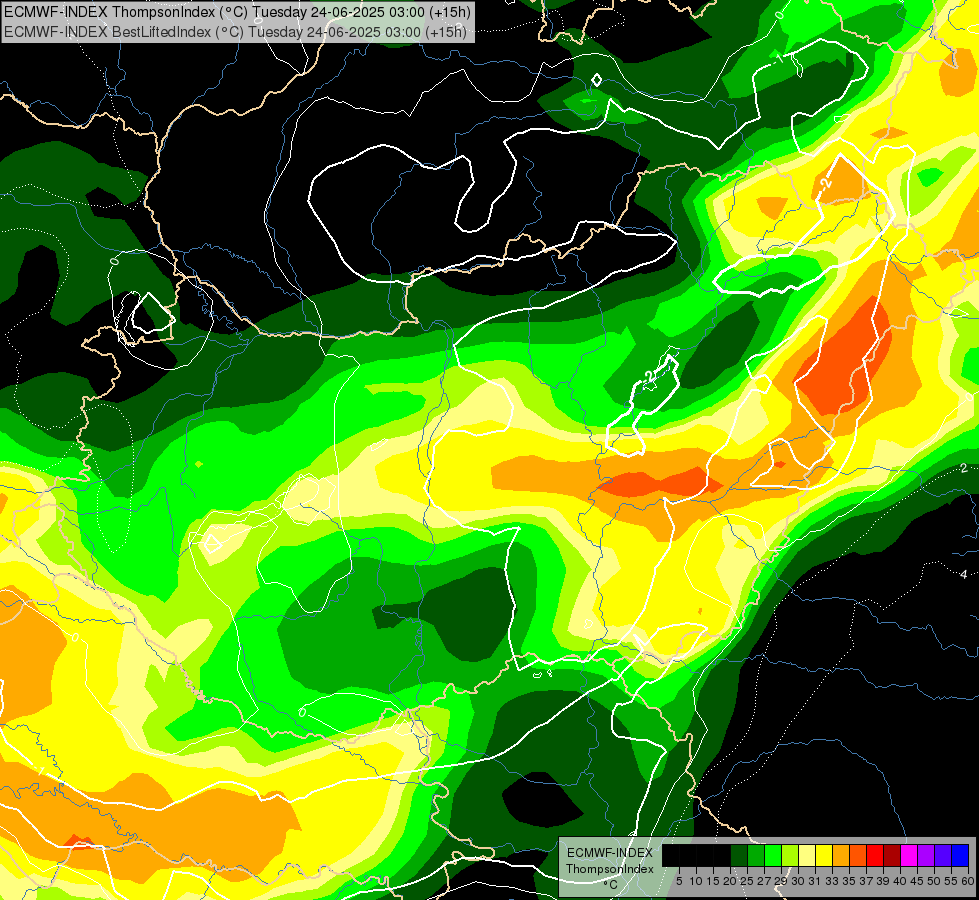Click legend tick label 5
The height and width of the screenshot is (900, 979).
679,881
